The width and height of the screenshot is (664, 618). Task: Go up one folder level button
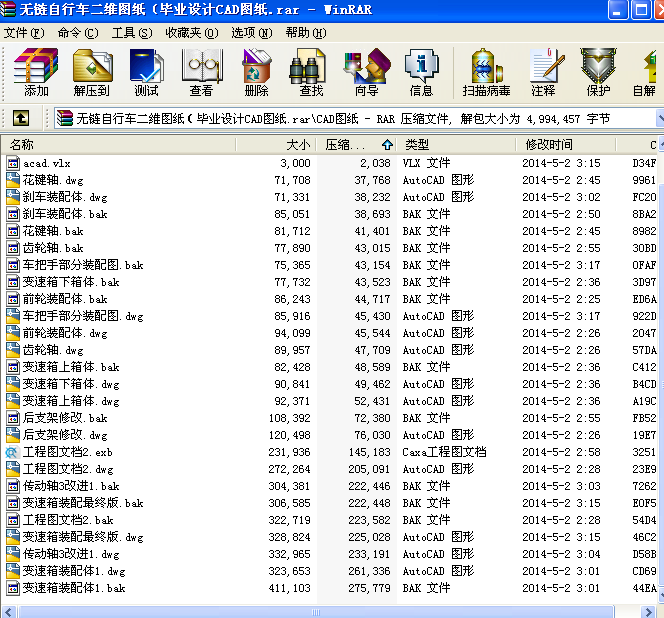point(21,118)
